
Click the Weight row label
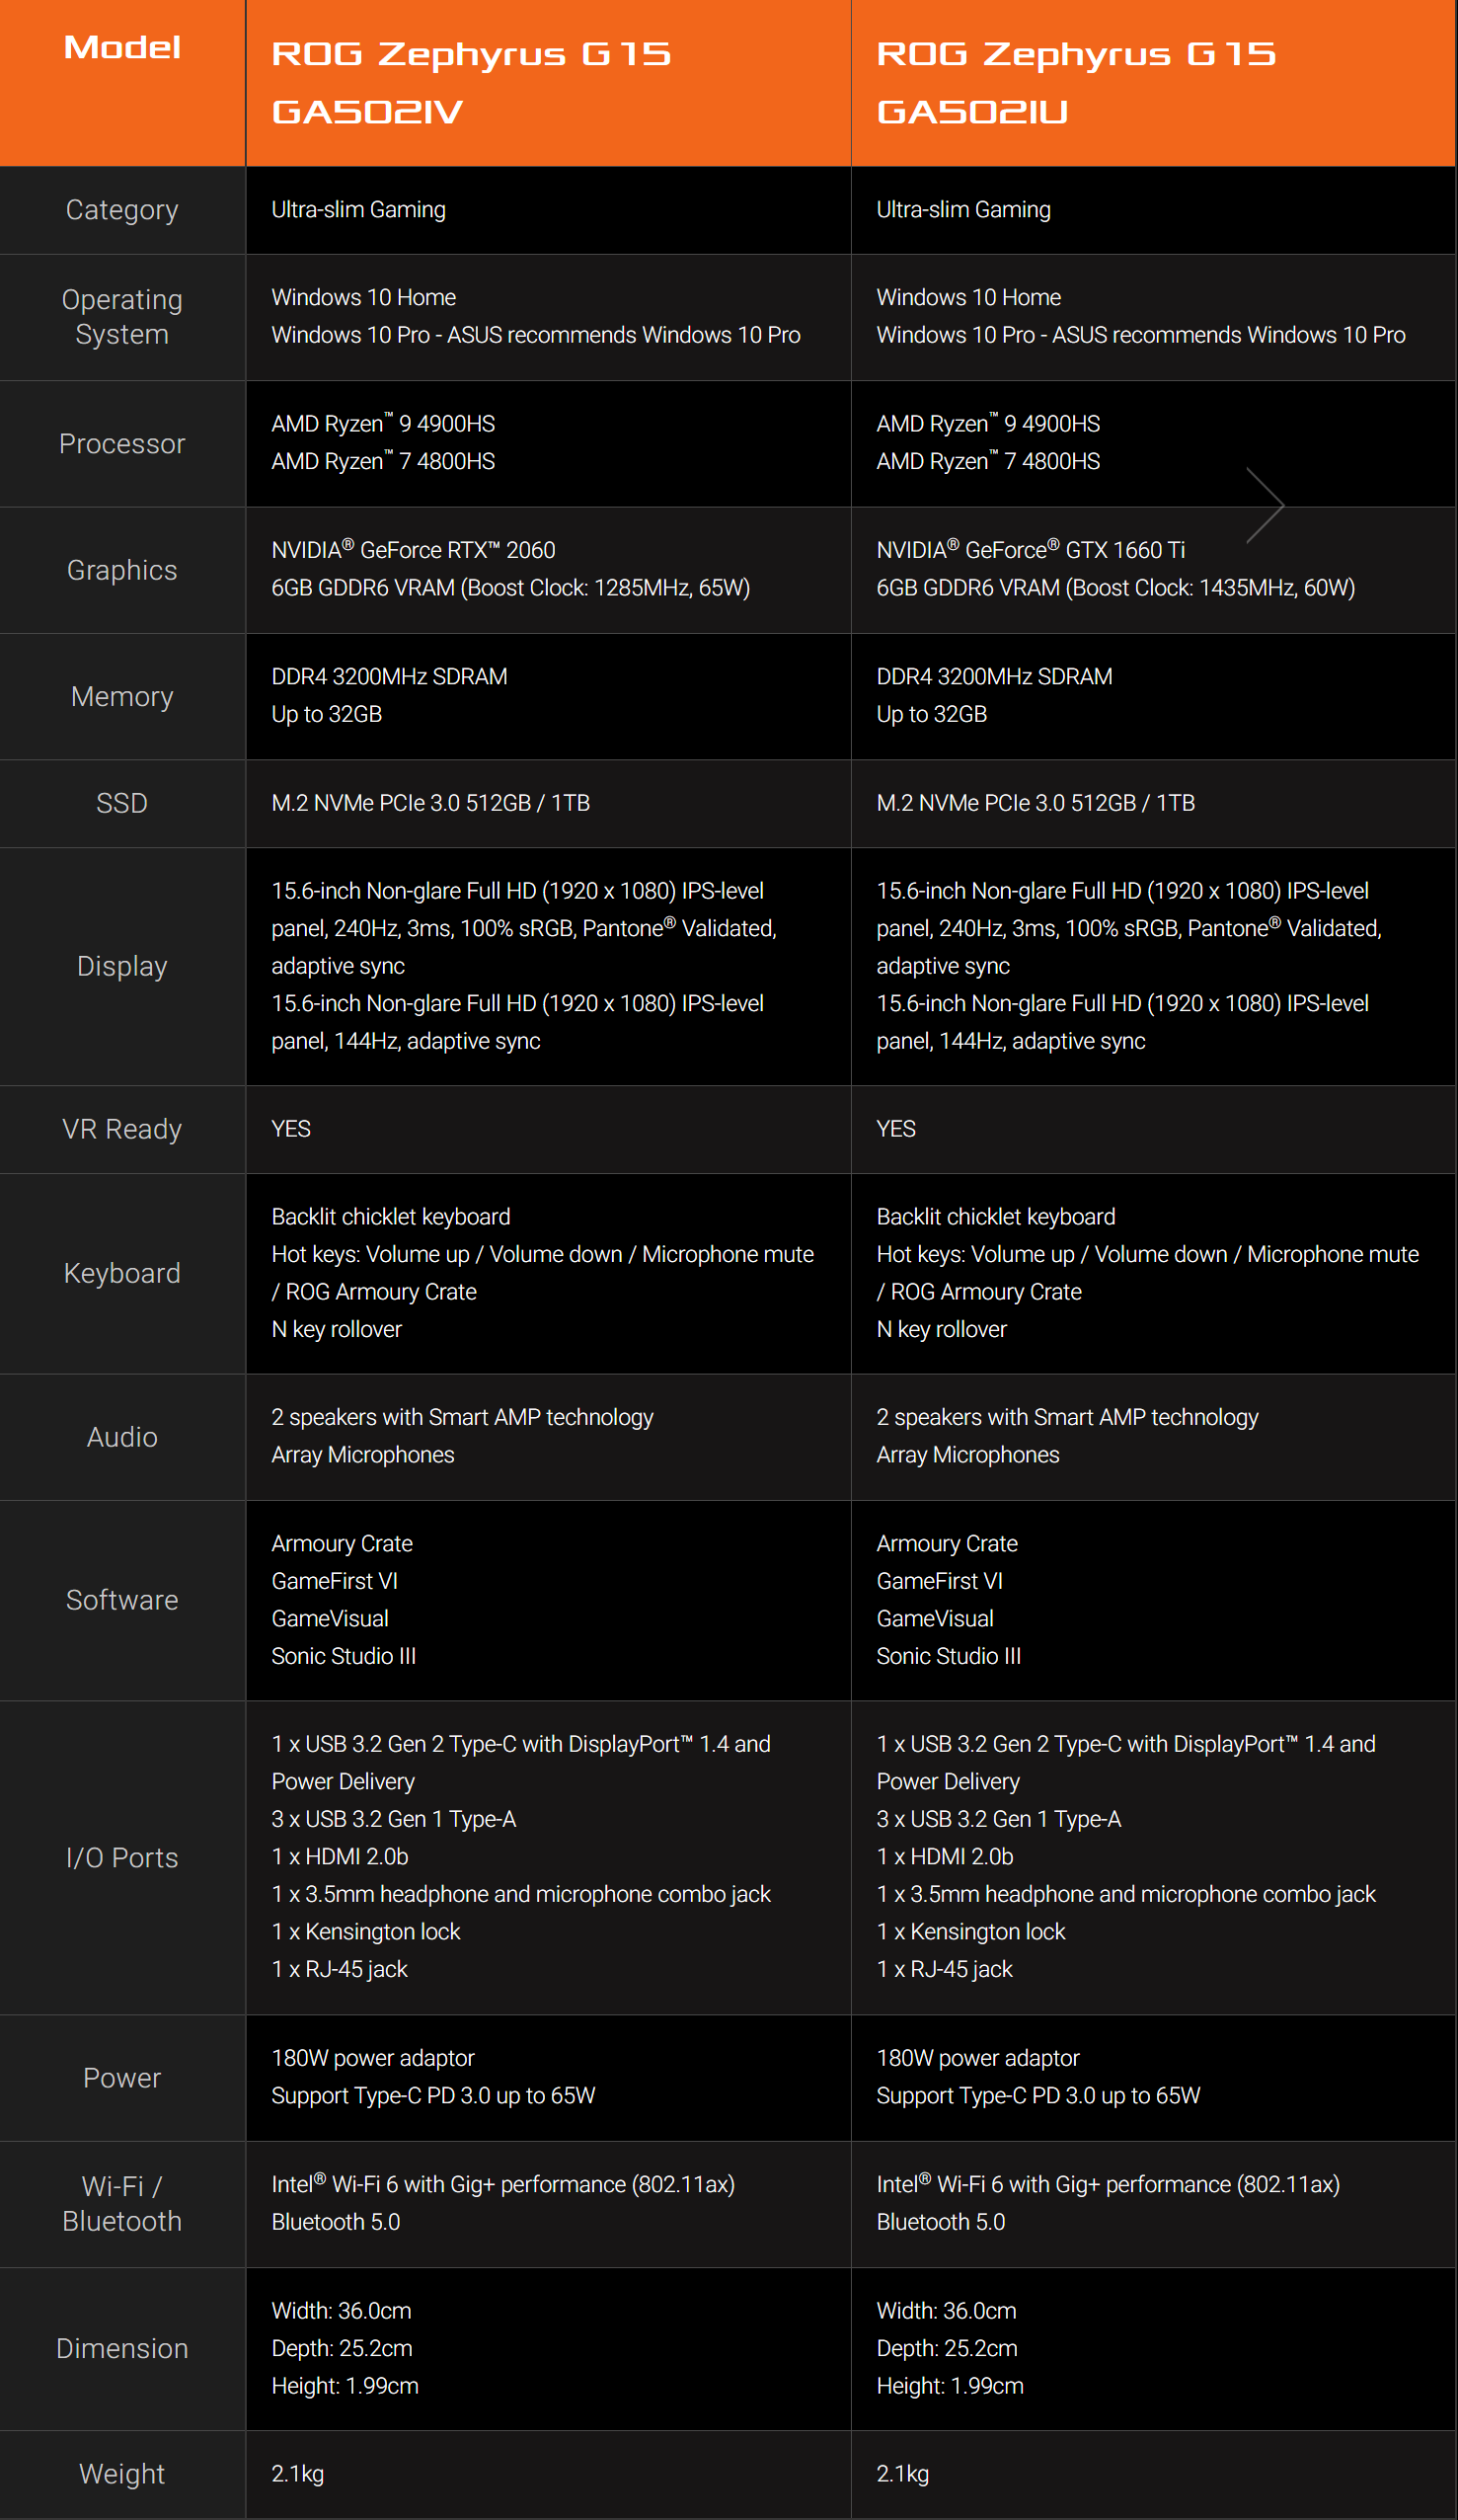122,2474
